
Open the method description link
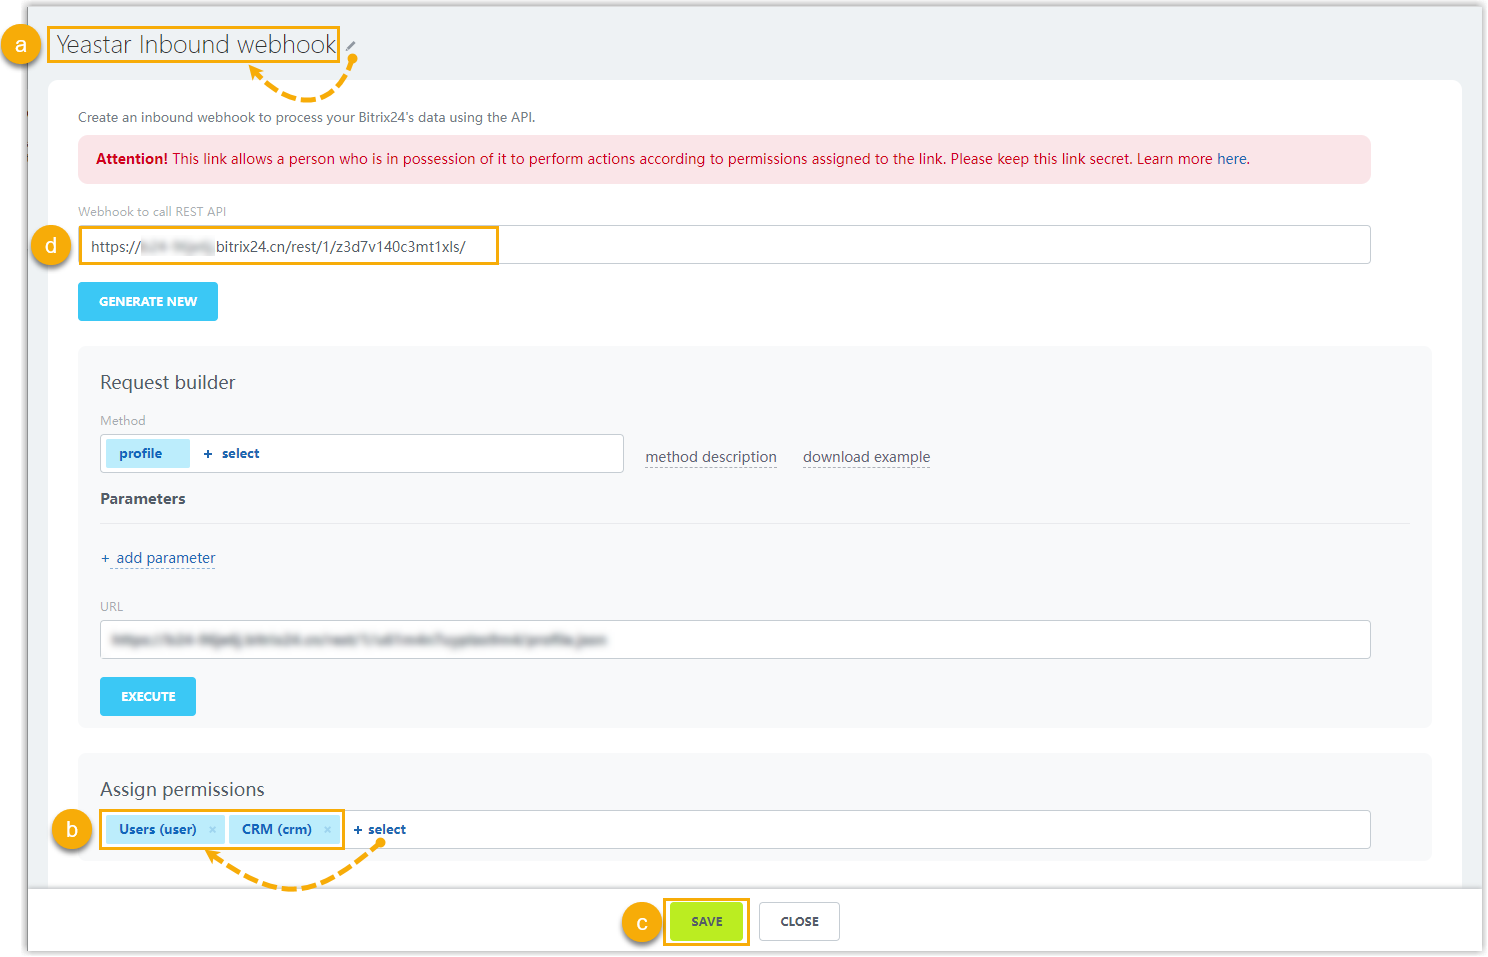(711, 457)
